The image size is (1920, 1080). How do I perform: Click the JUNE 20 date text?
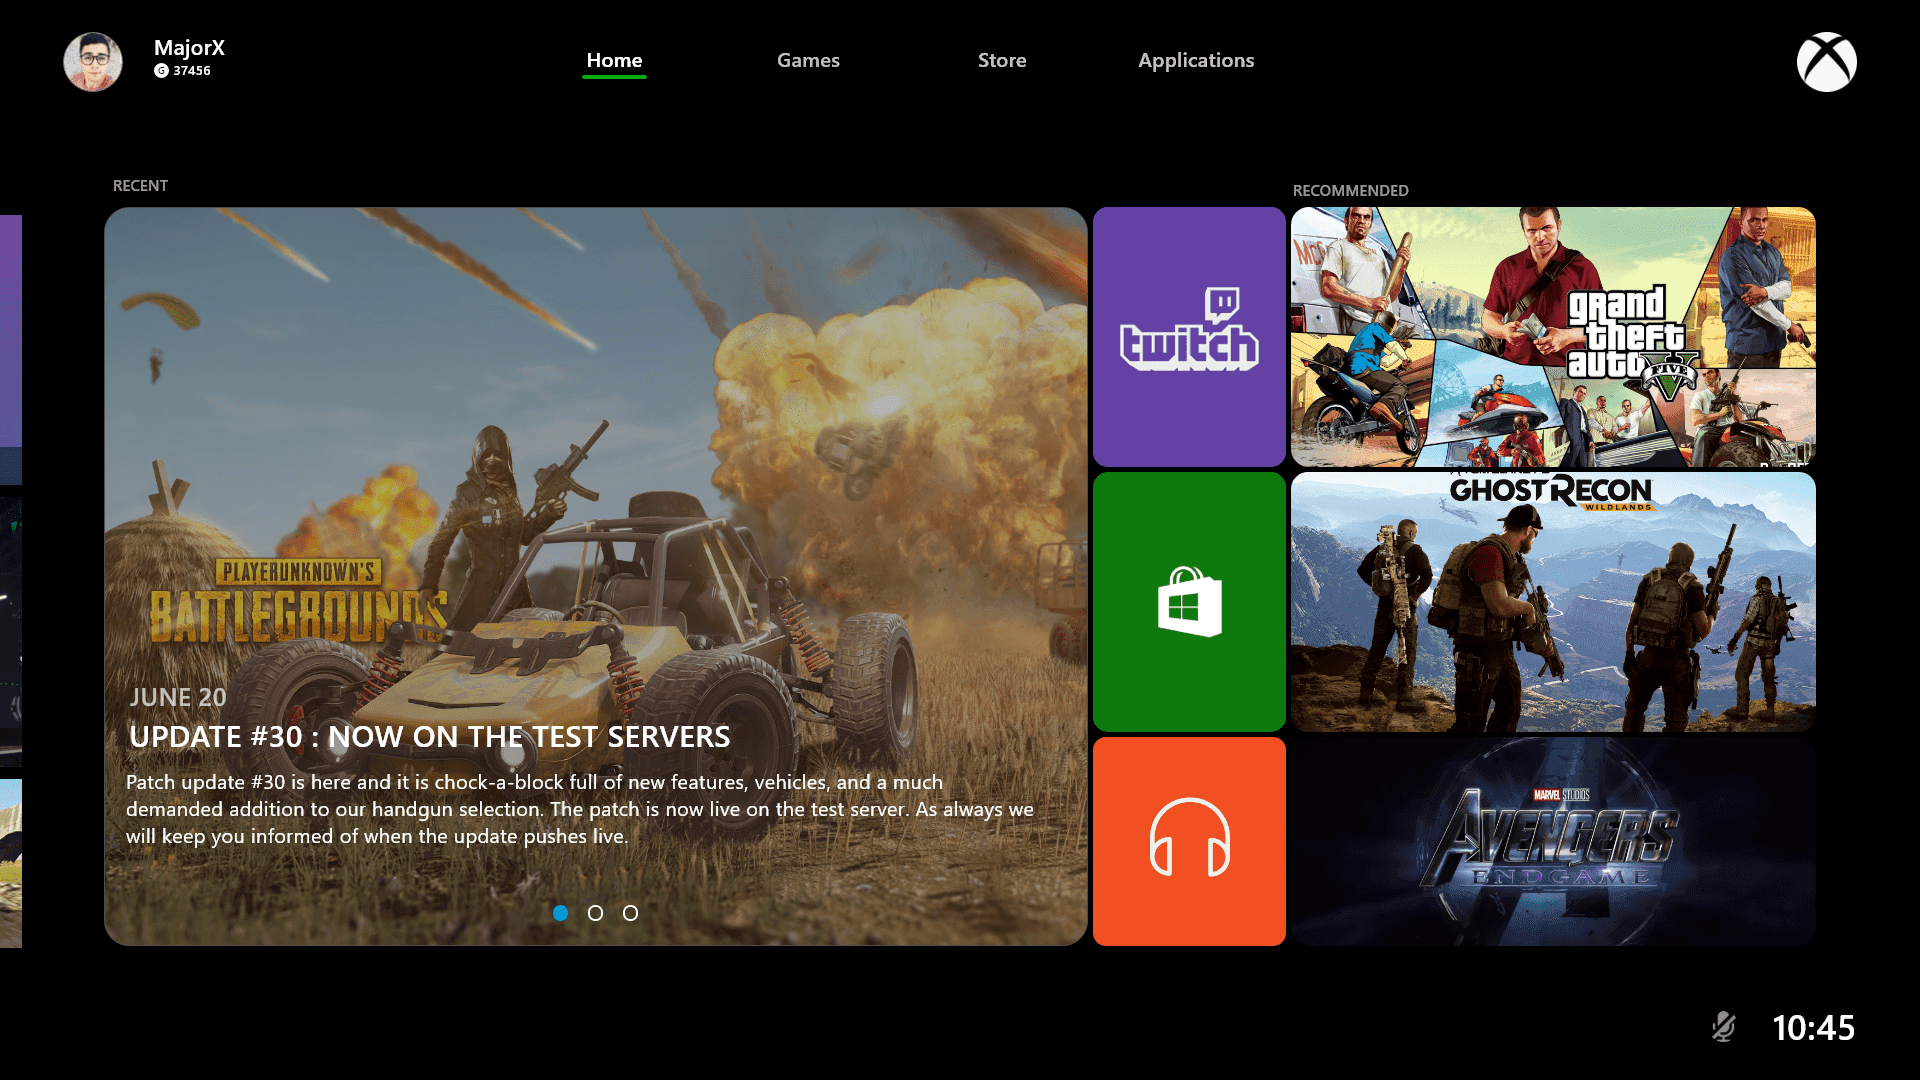tap(178, 697)
